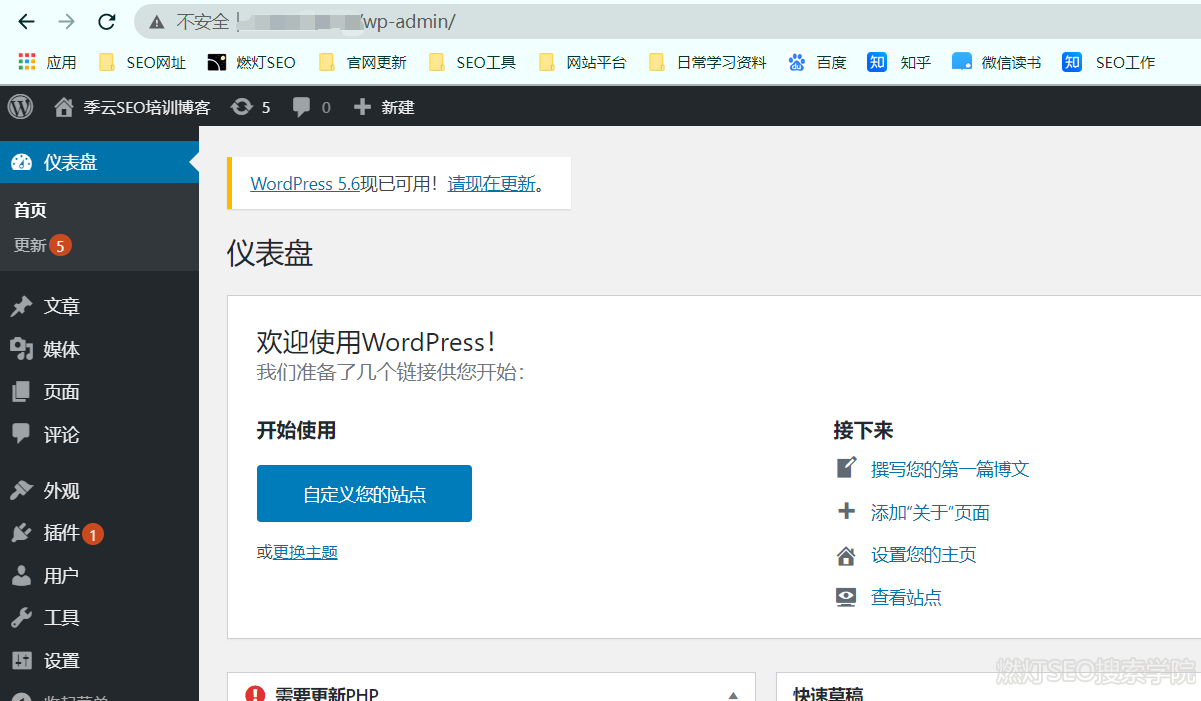The height and width of the screenshot is (701, 1201).
Task: Select 仪表盘 dashboard menu item
Action: pyautogui.click(x=99, y=162)
